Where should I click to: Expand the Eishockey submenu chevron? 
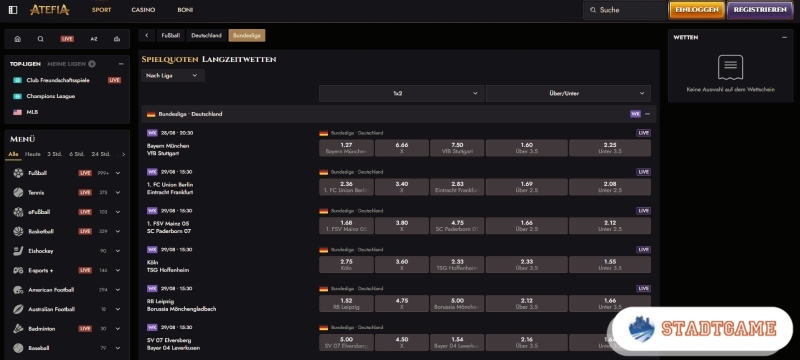pyautogui.click(x=118, y=251)
